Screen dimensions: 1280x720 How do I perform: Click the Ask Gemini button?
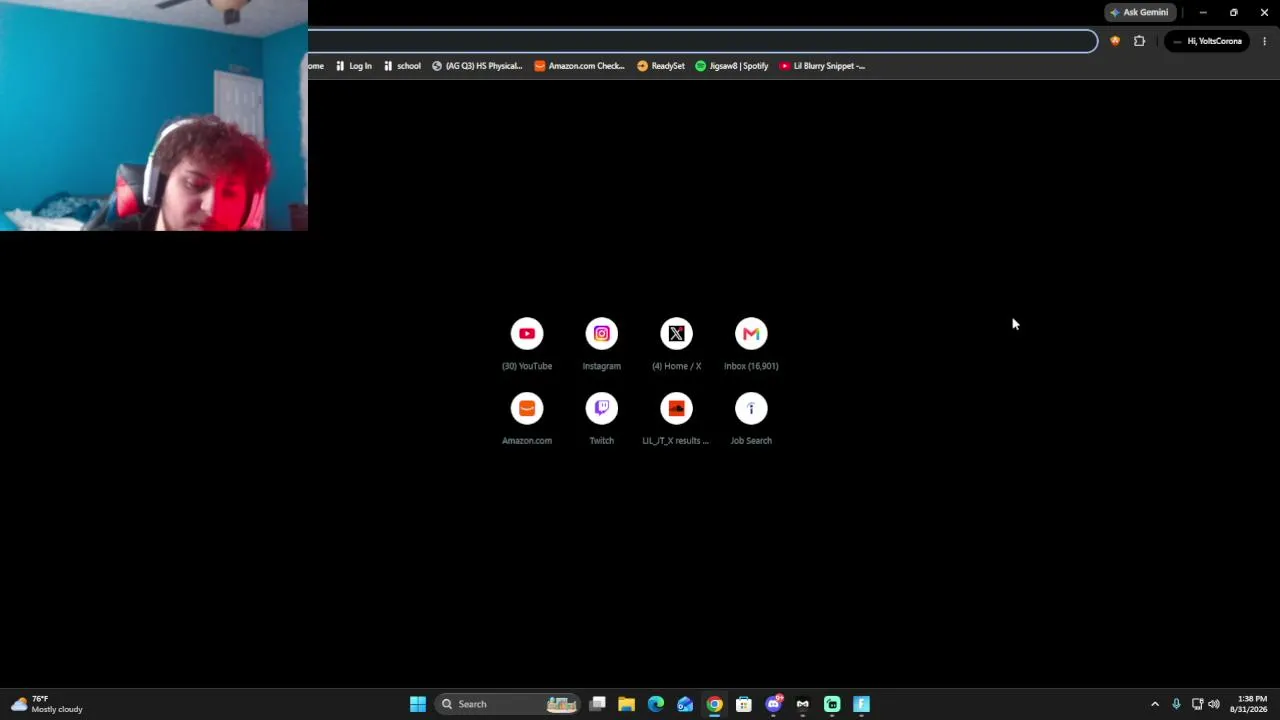click(1139, 12)
